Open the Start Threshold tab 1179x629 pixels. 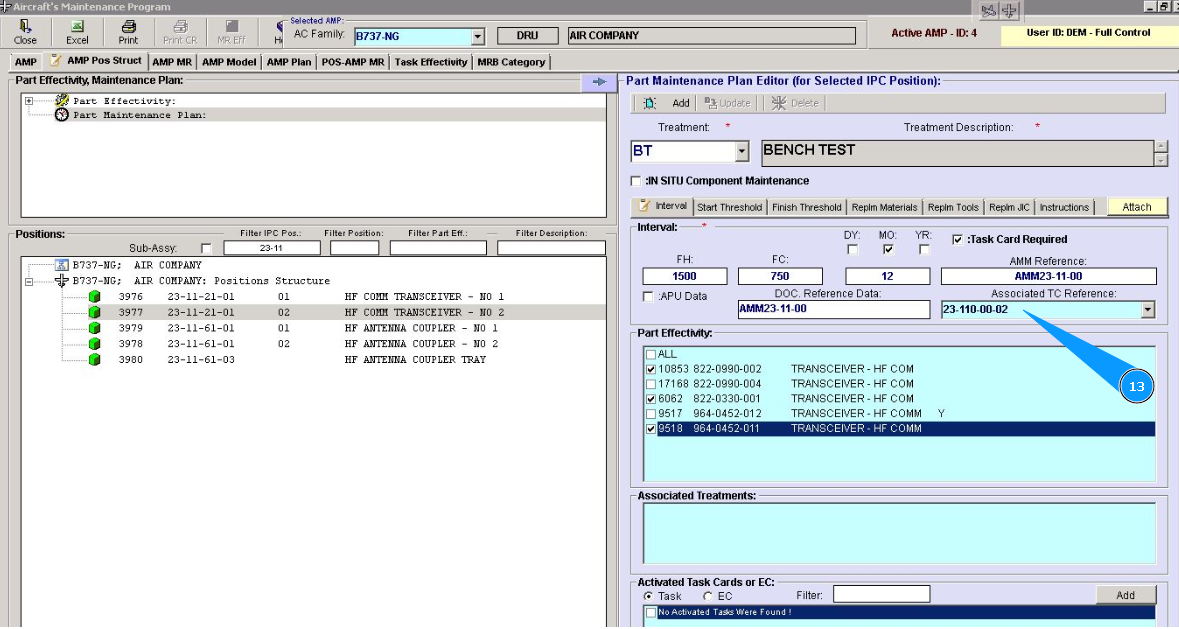click(x=729, y=207)
